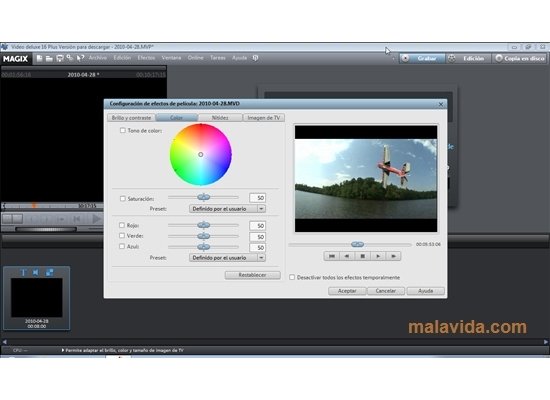The height and width of the screenshot is (400, 550).
Task: Click the Rojo value field
Action: tap(257, 226)
